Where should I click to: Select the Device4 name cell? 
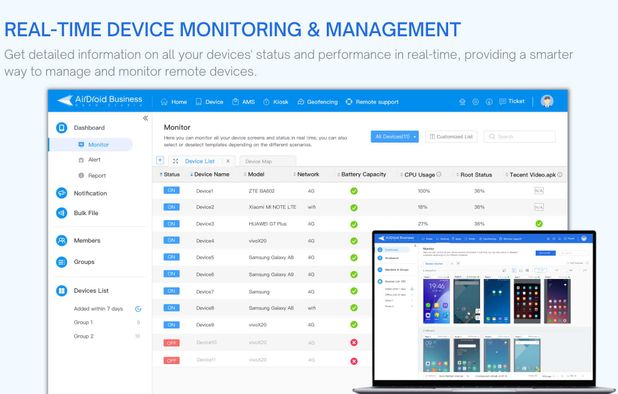tap(205, 240)
